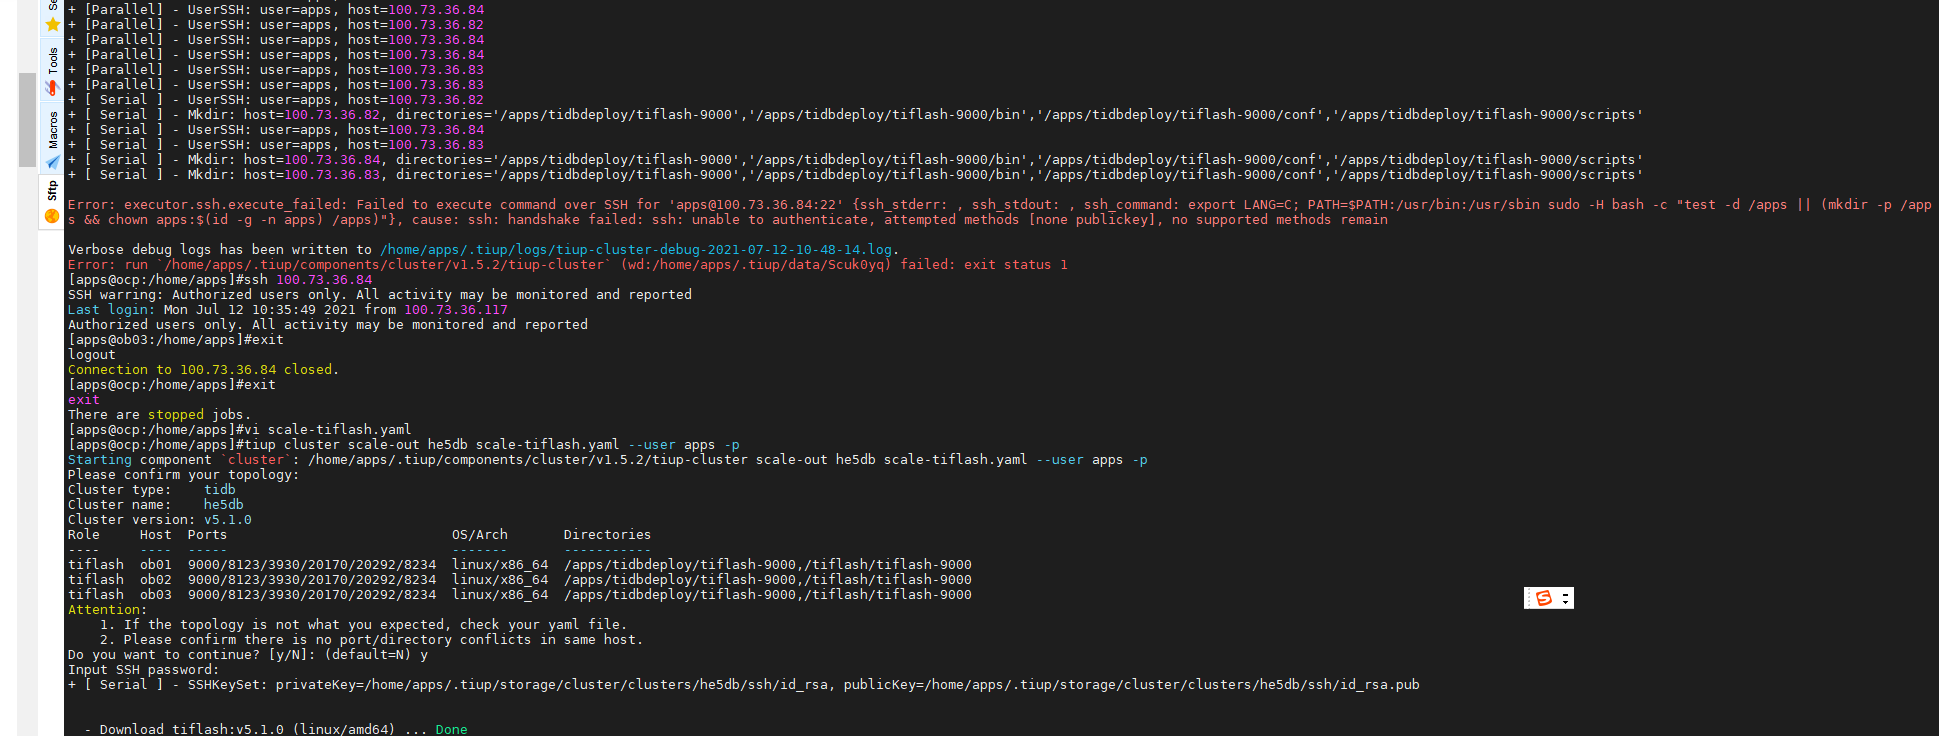Click the star icon on Sessions tab

(53, 24)
